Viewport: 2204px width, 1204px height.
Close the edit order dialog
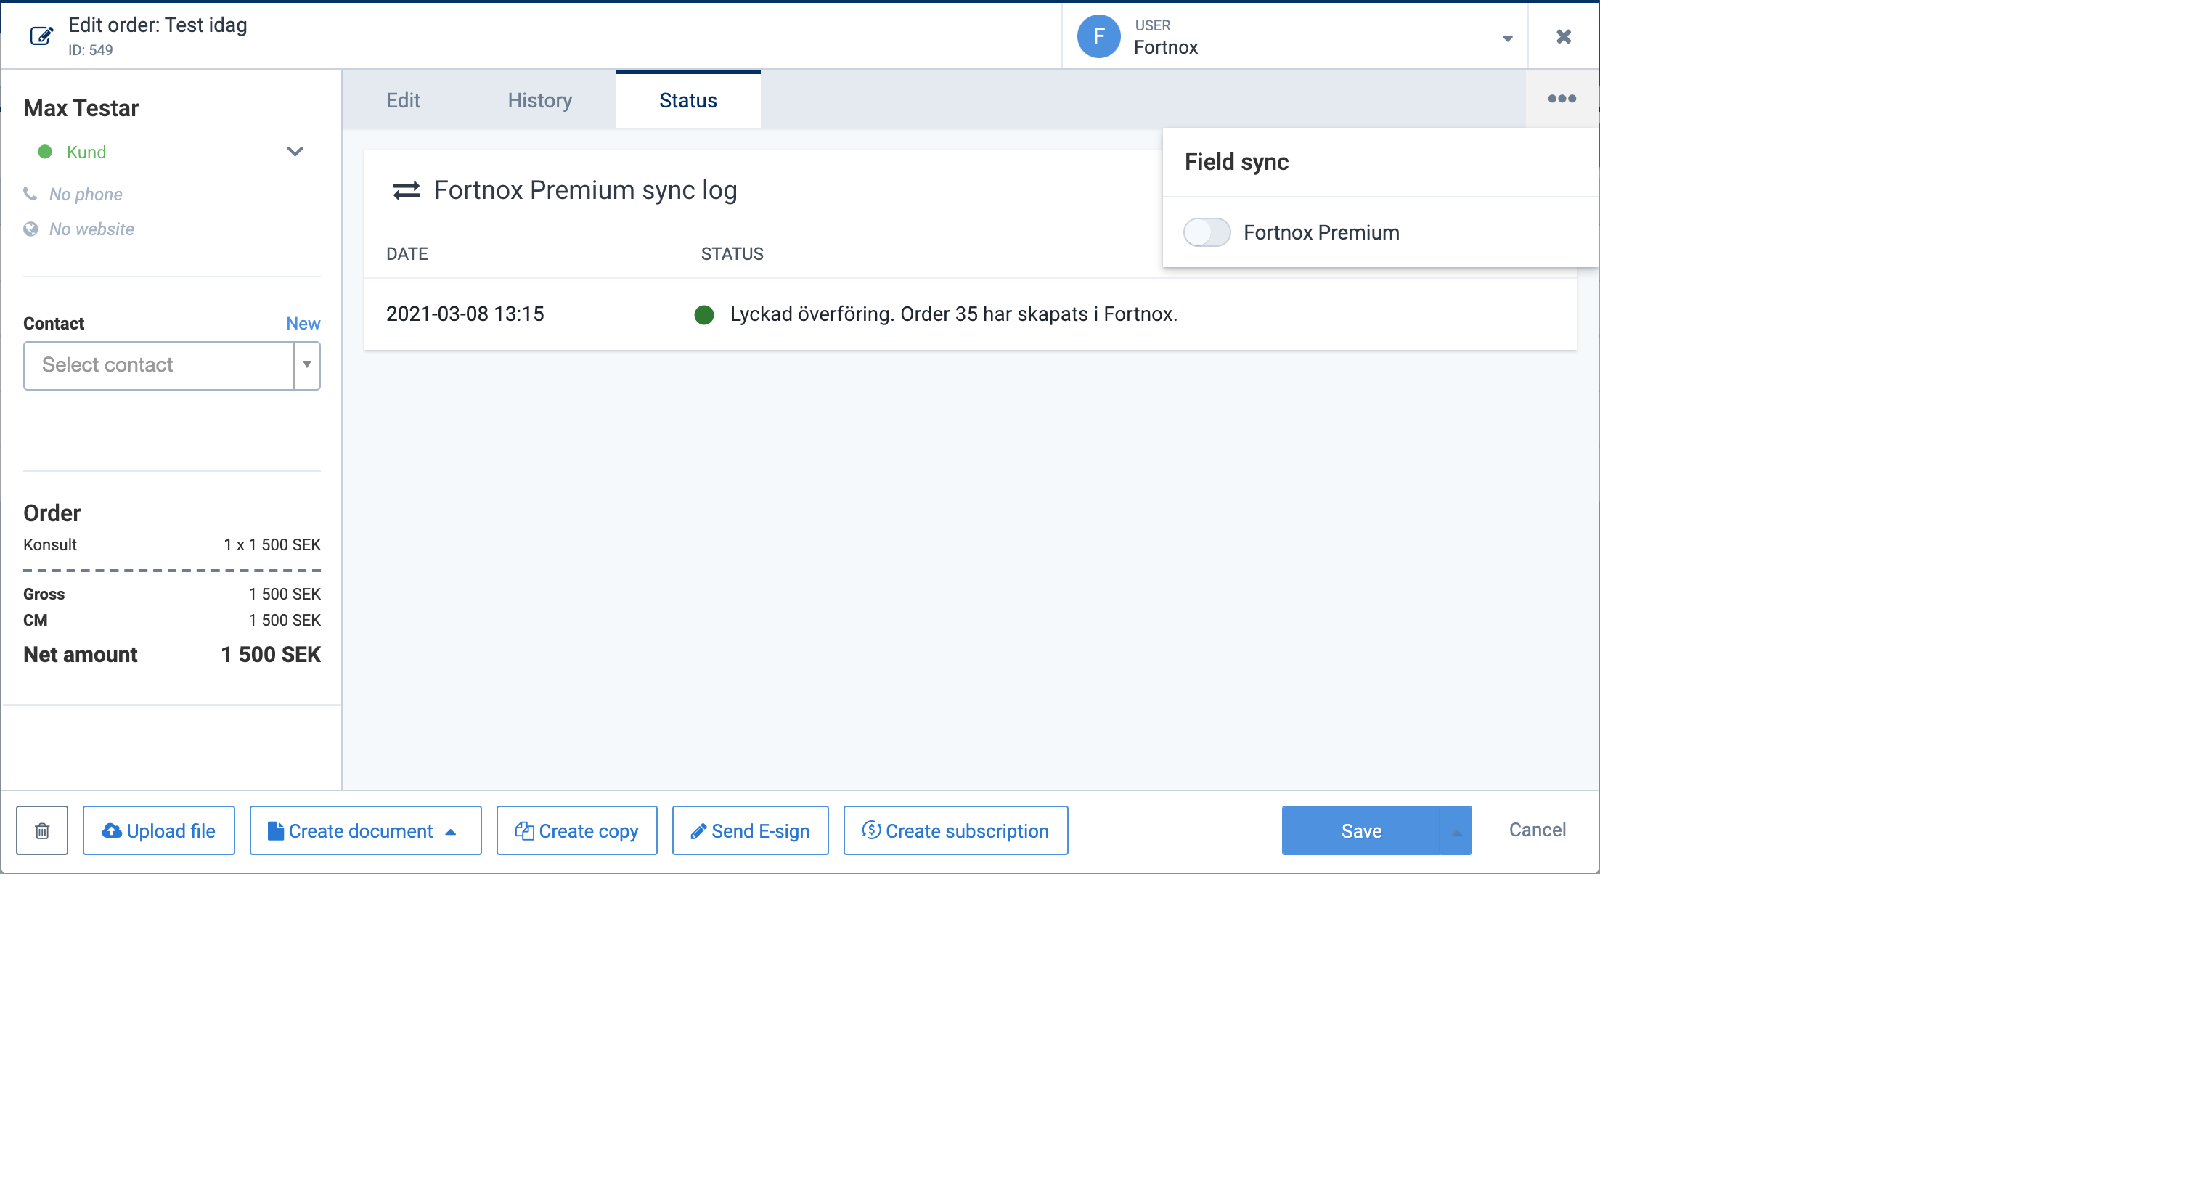tap(1563, 37)
